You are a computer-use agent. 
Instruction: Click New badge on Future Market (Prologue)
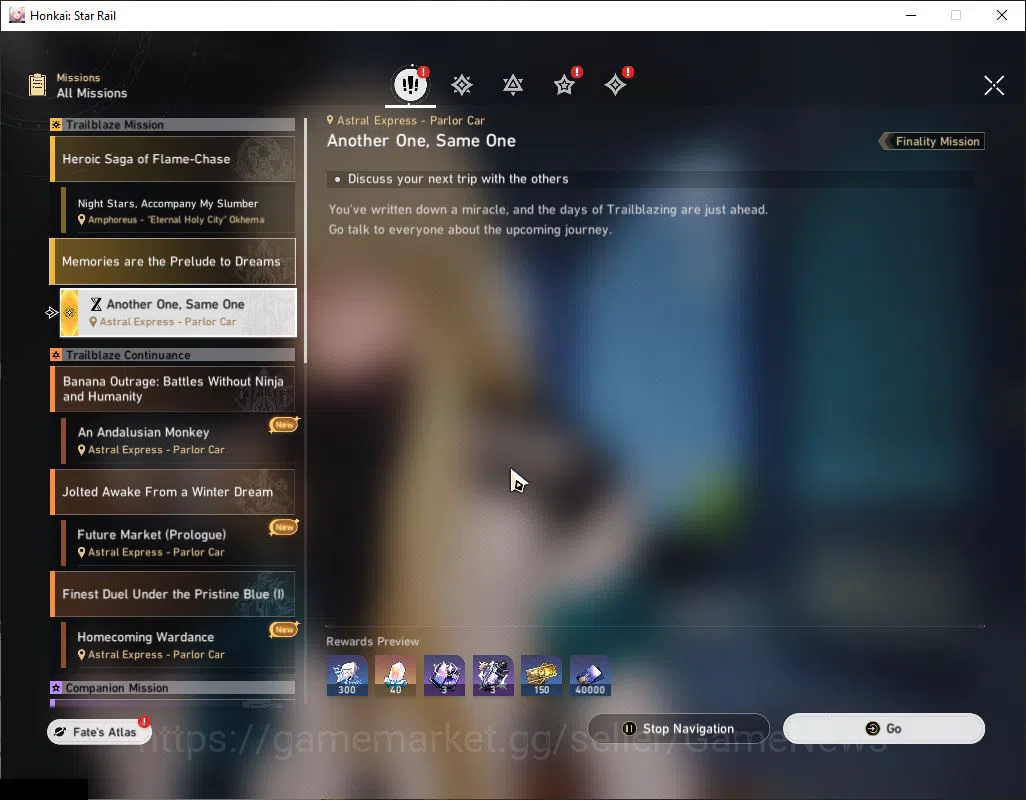click(284, 527)
